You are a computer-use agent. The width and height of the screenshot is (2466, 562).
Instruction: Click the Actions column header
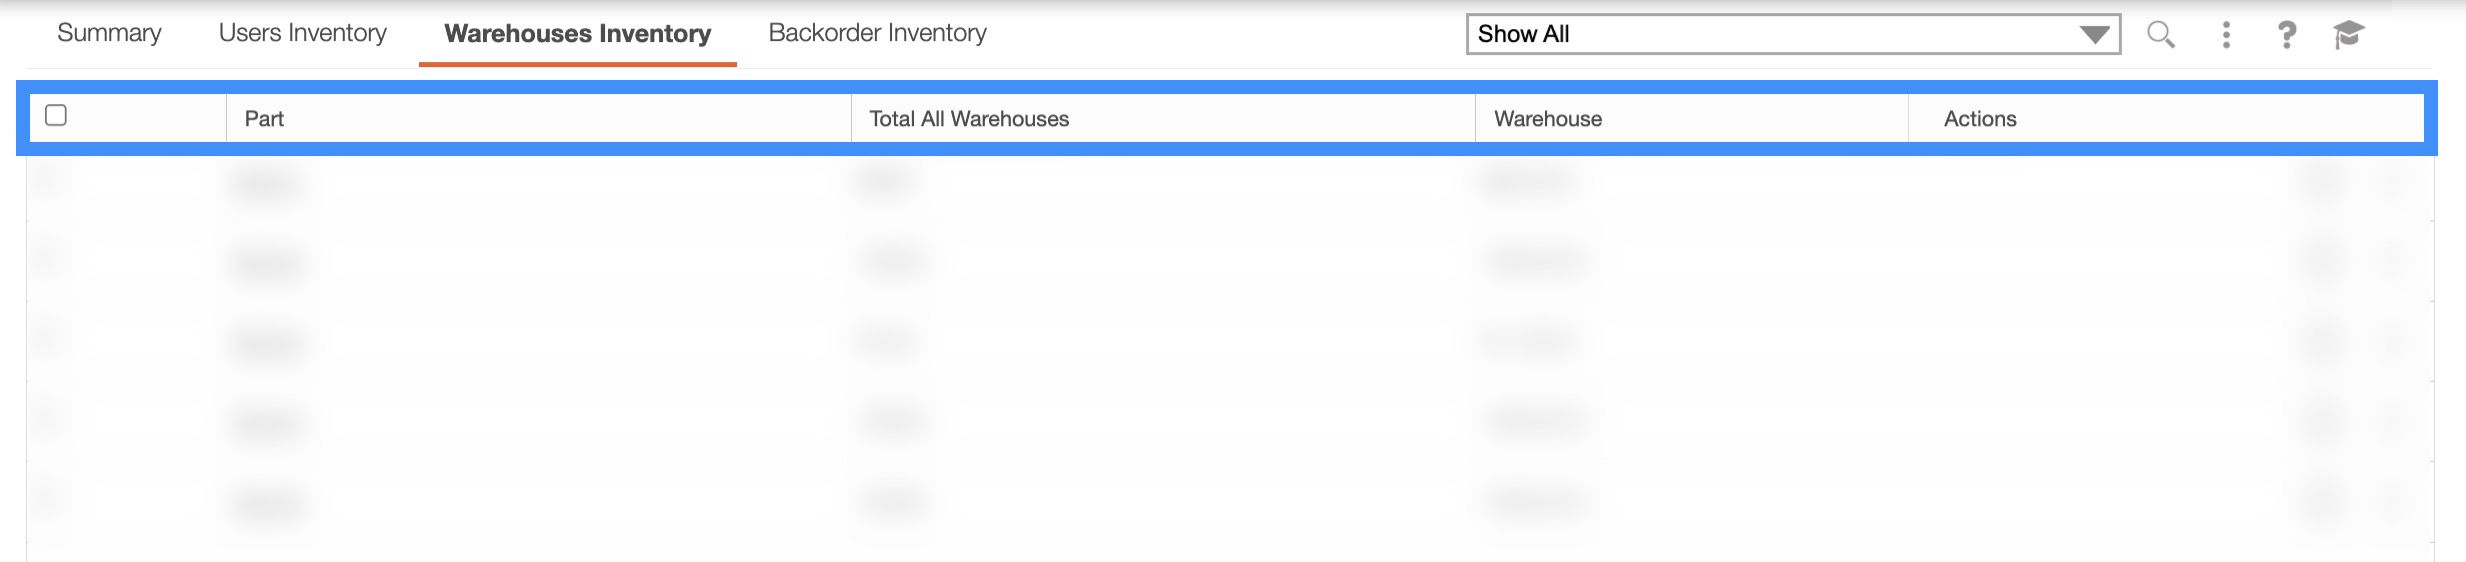click(1979, 119)
